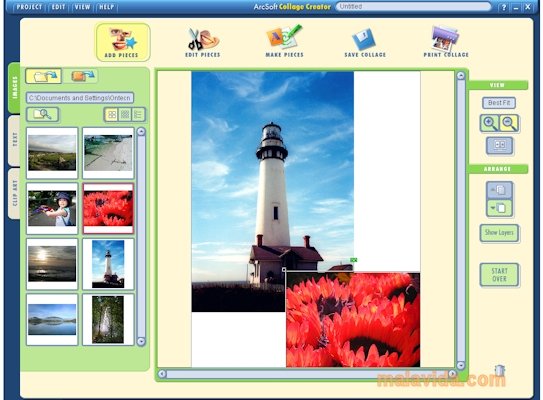Click the actual size view icon

[x=499, y=145]
